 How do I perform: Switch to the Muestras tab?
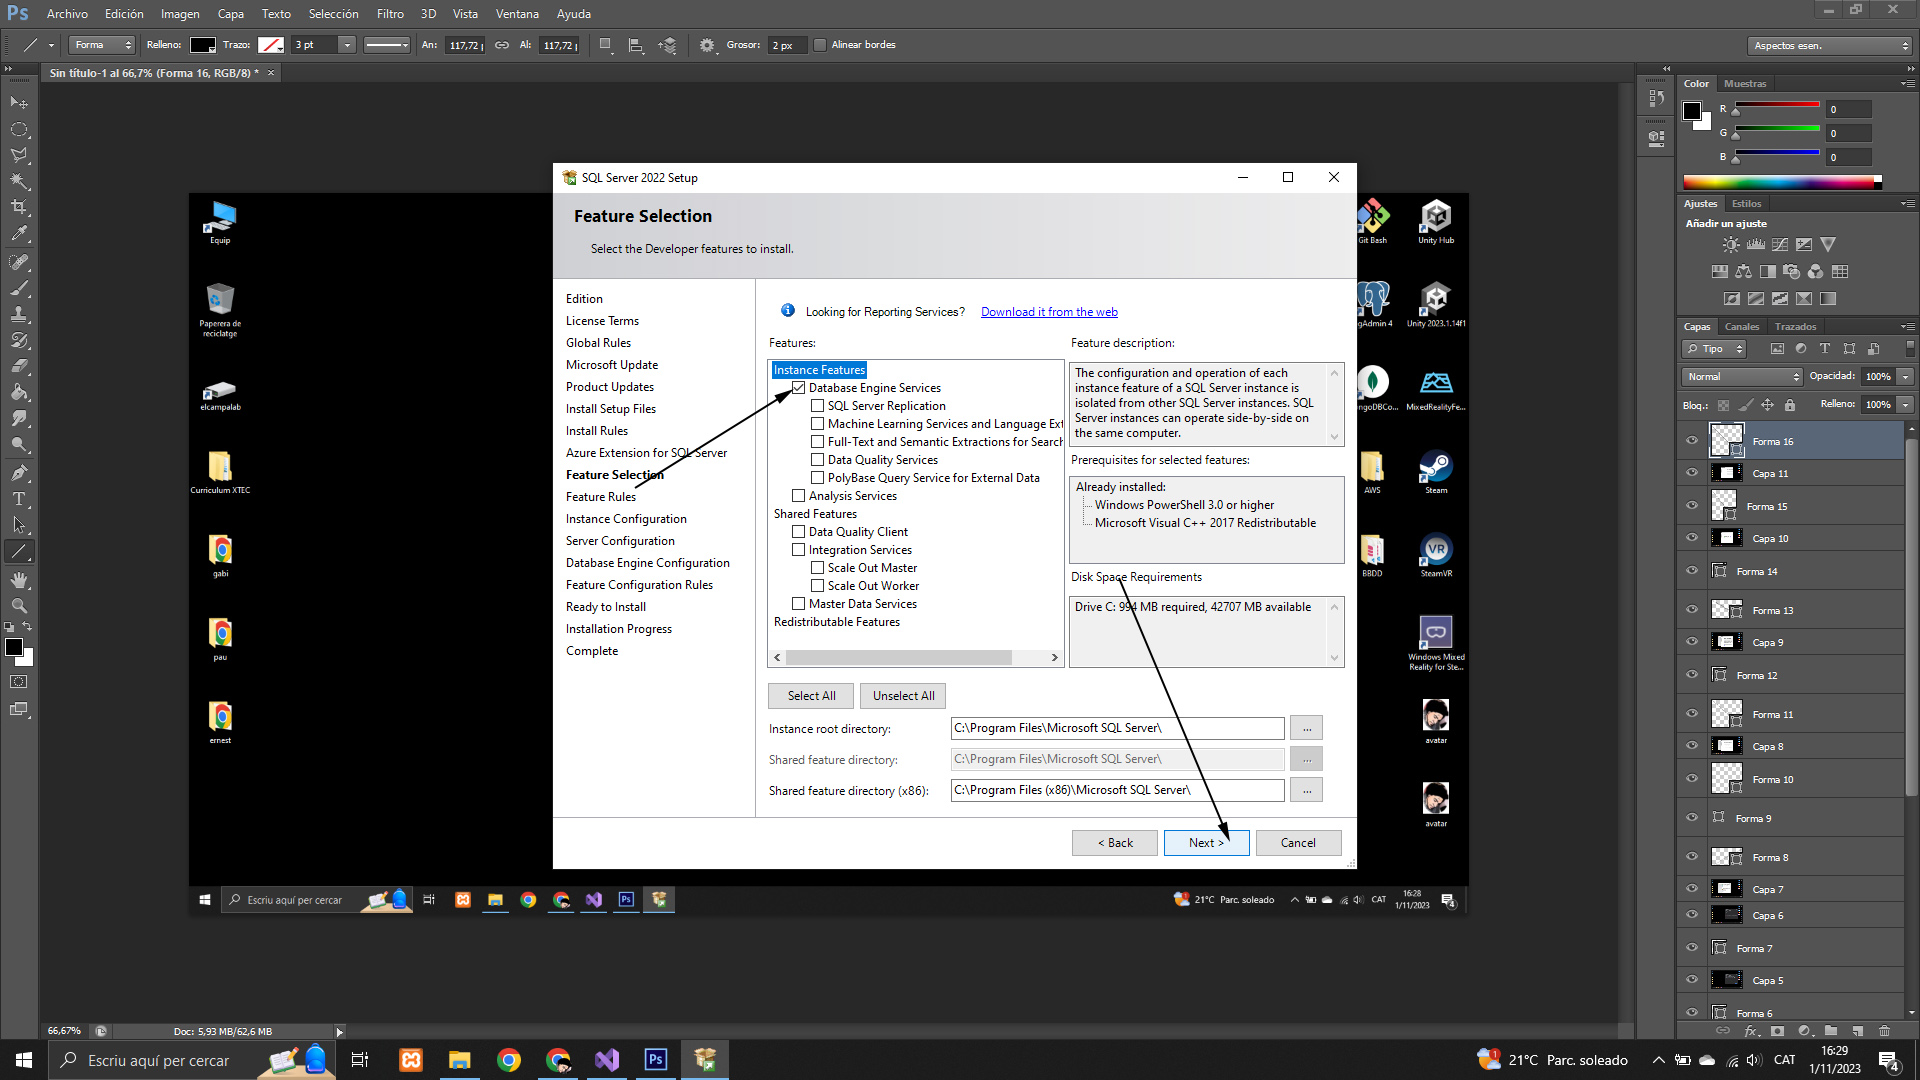coord(1745,84)
